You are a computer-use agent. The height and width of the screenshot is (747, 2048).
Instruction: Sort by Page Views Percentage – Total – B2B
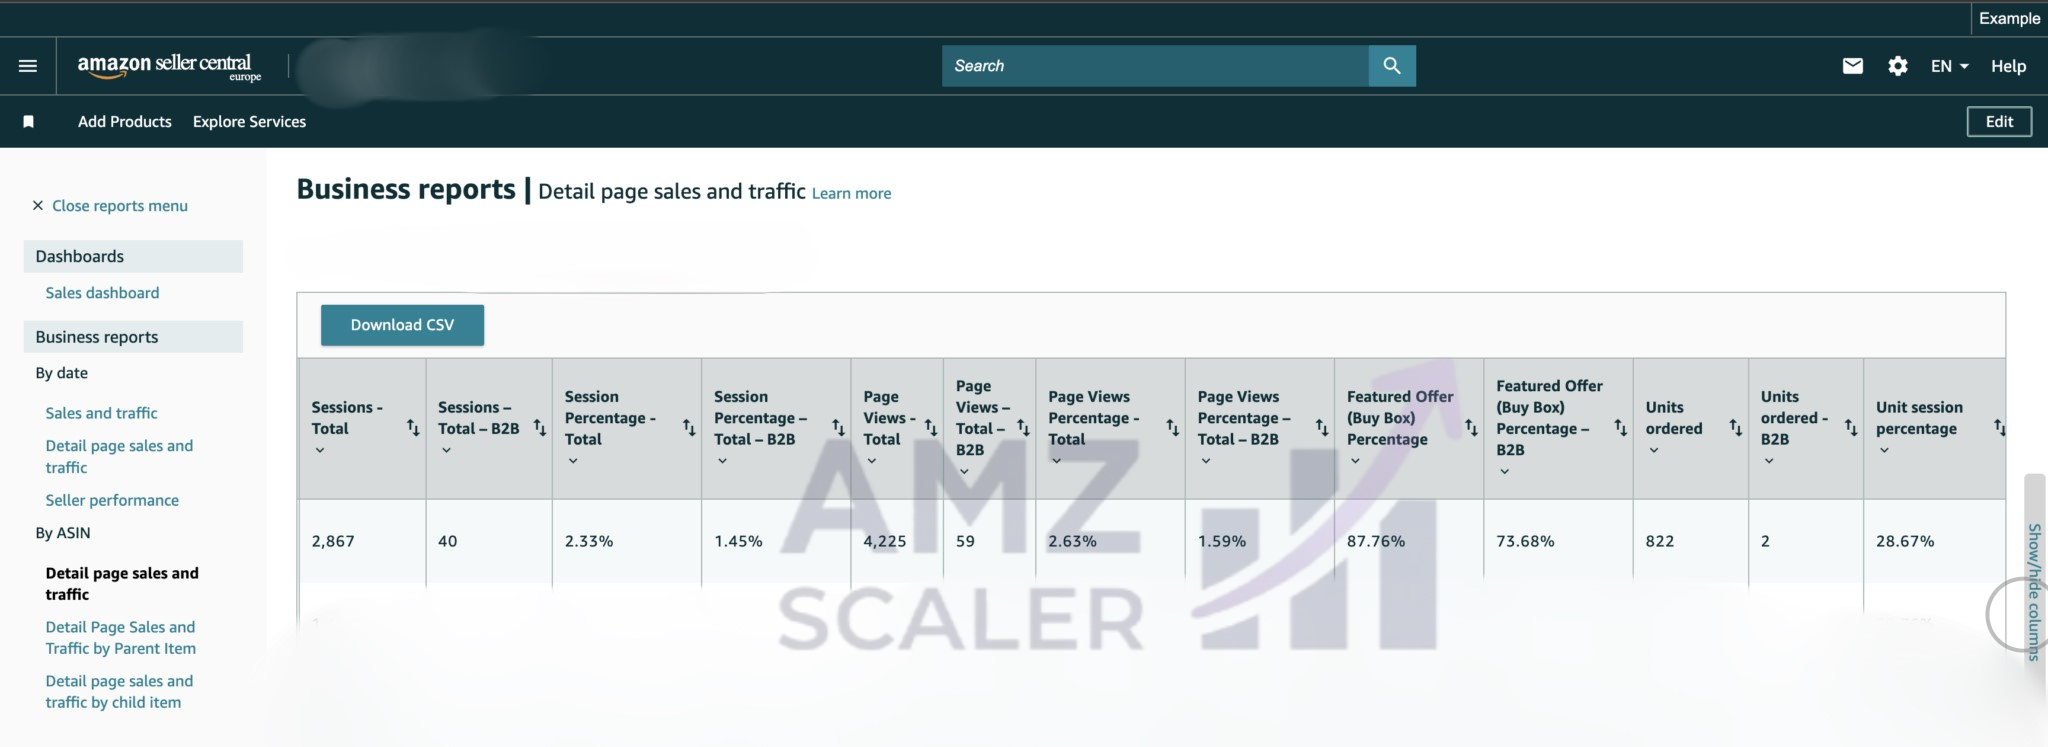[1322, 428]
